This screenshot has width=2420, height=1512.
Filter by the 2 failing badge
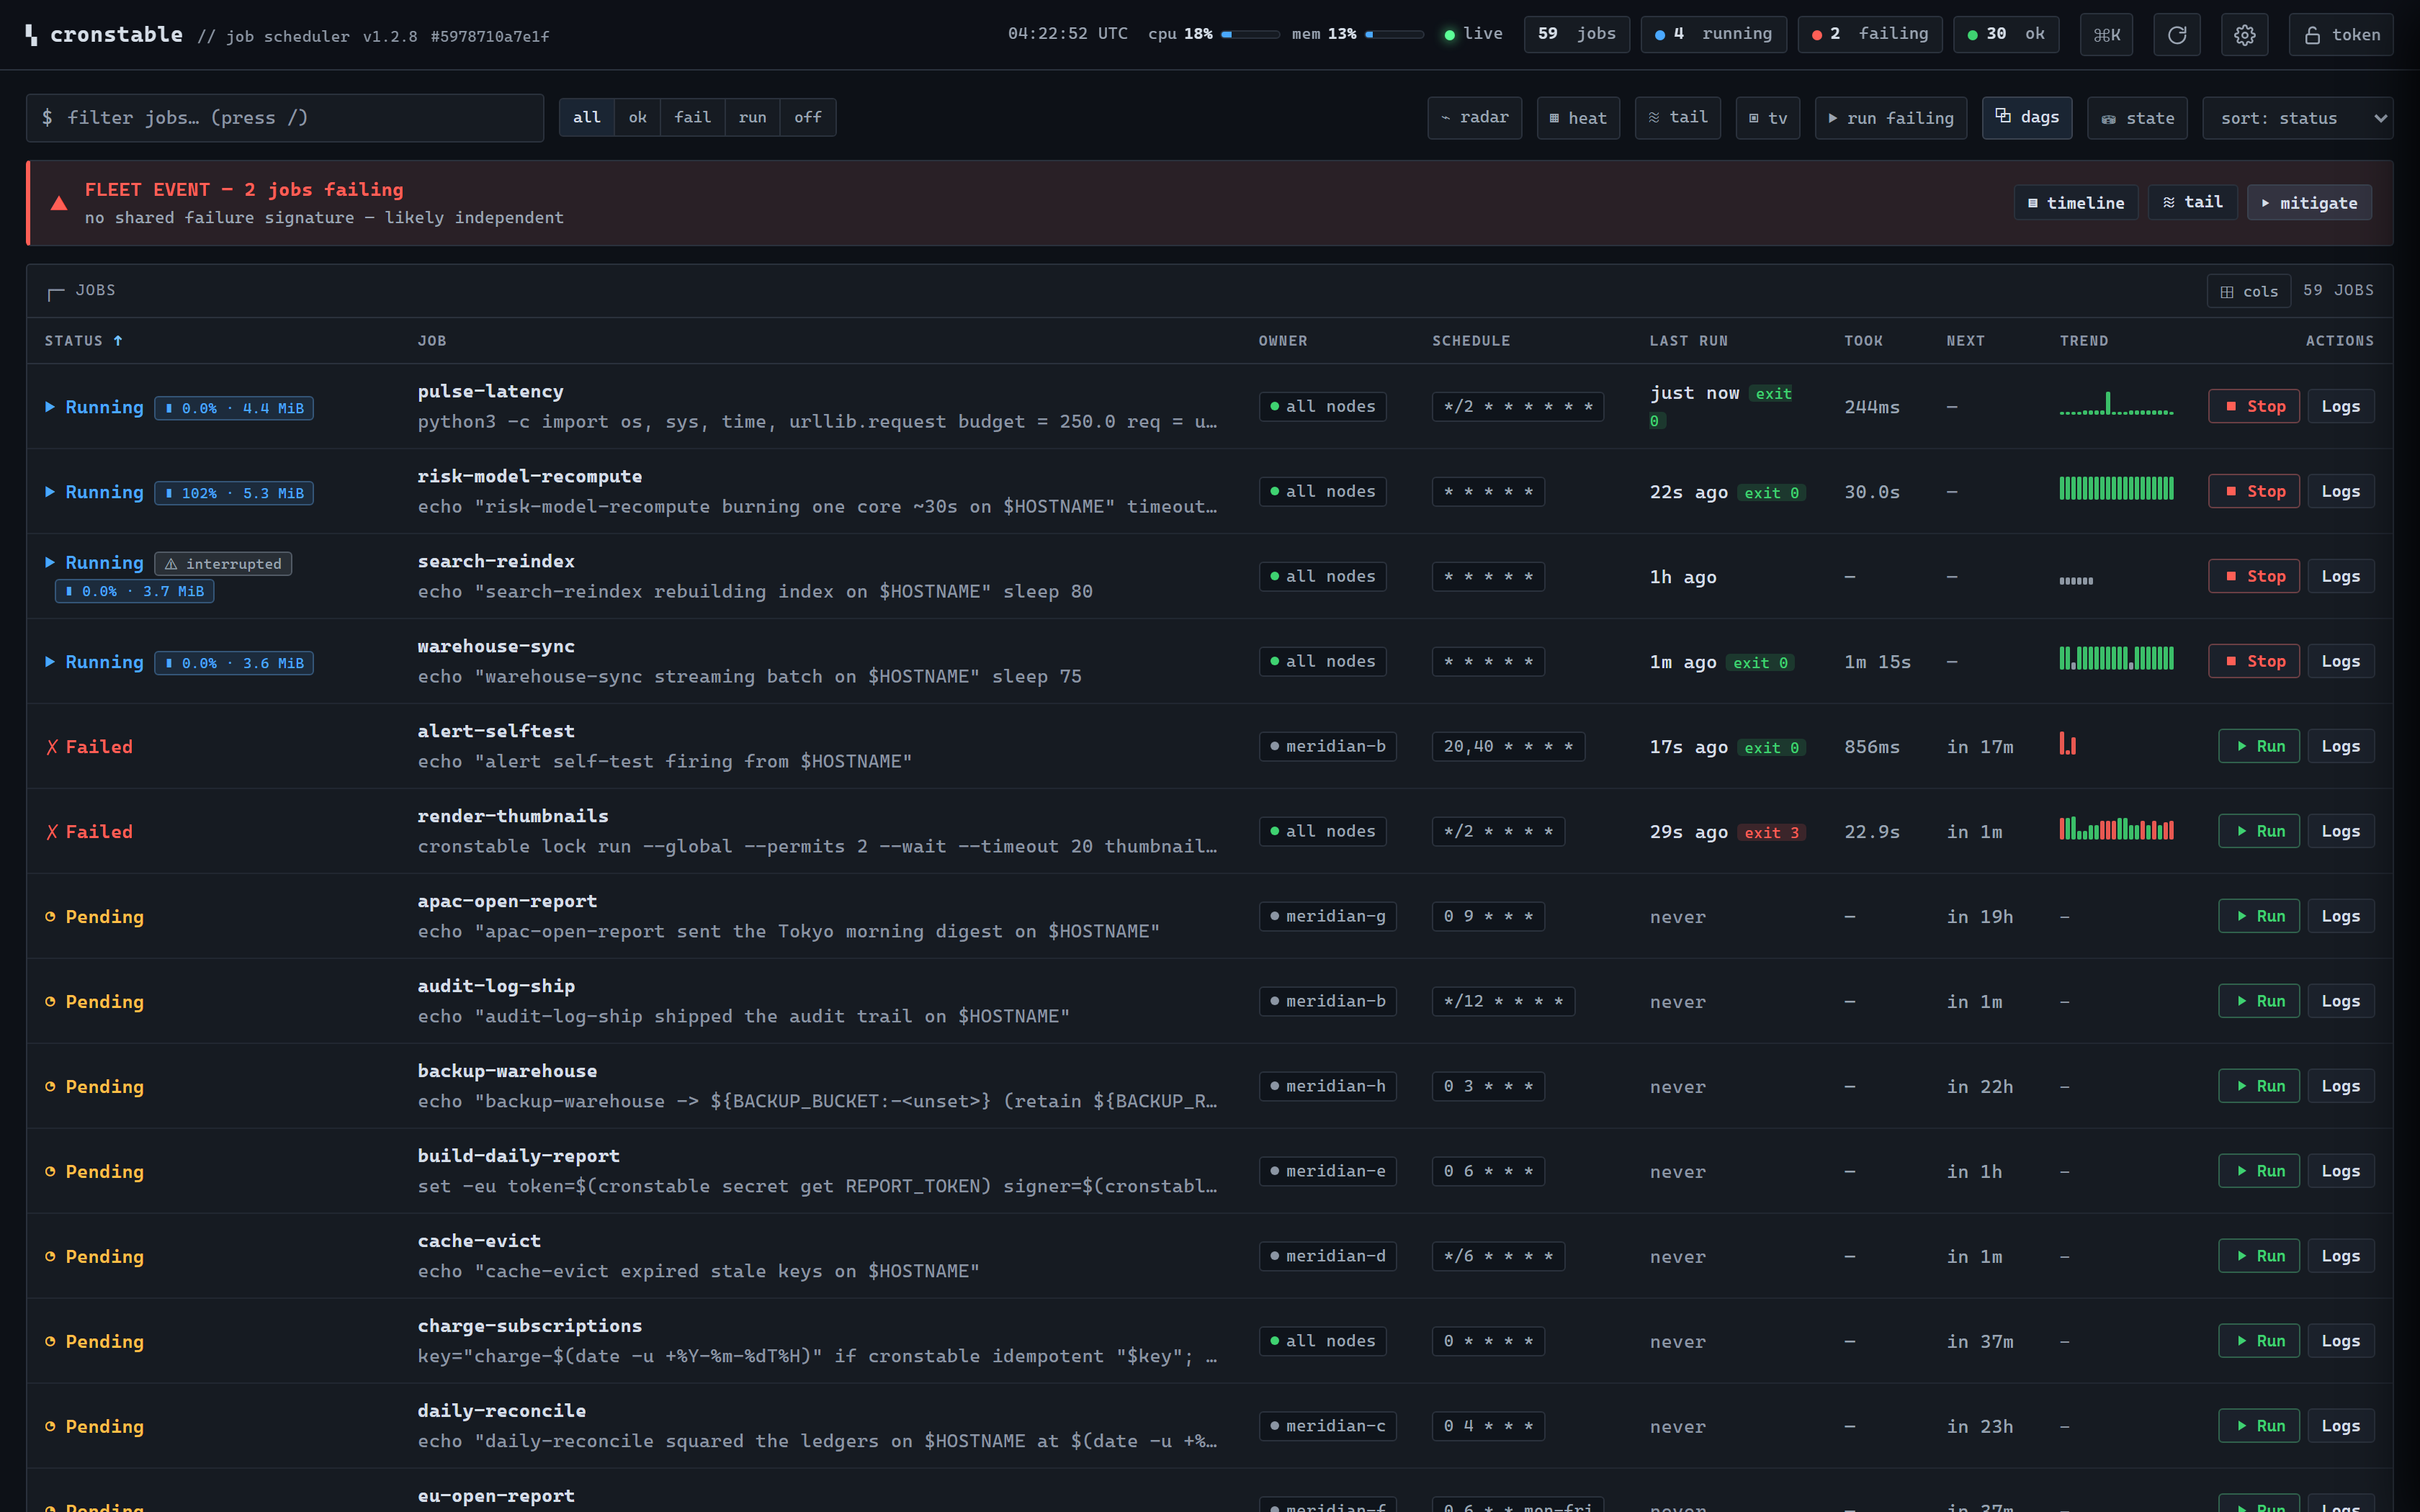(1869, 34)
